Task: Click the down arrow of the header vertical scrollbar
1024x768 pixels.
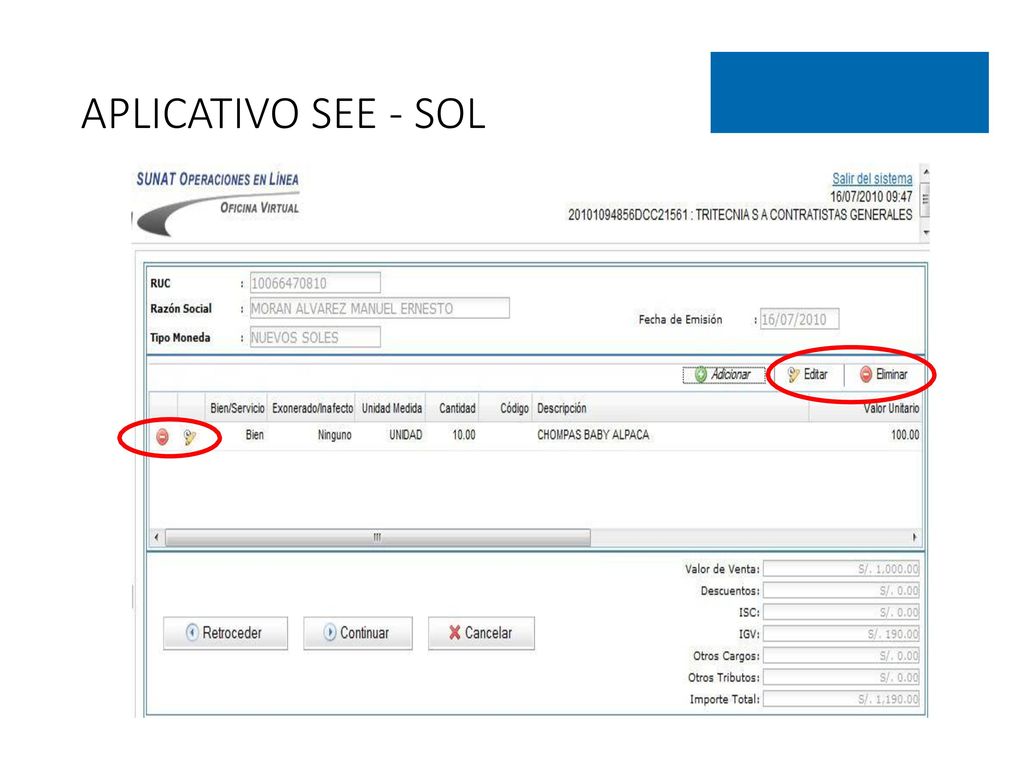Action: coord(925,232)
